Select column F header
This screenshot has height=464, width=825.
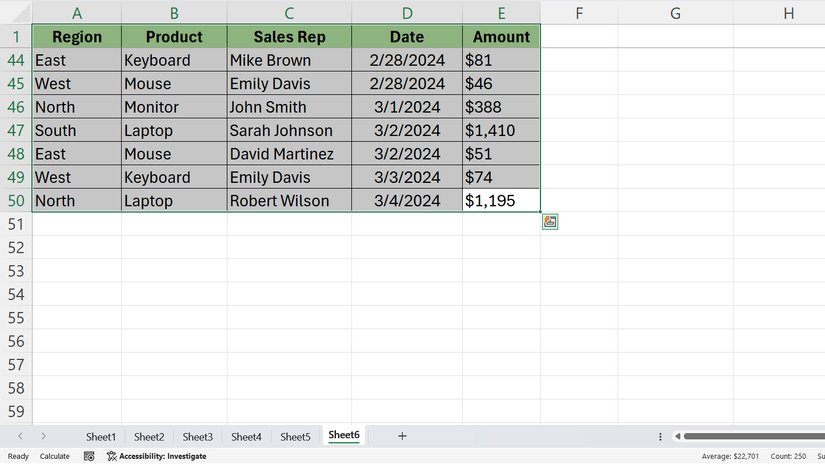[578, 13]
